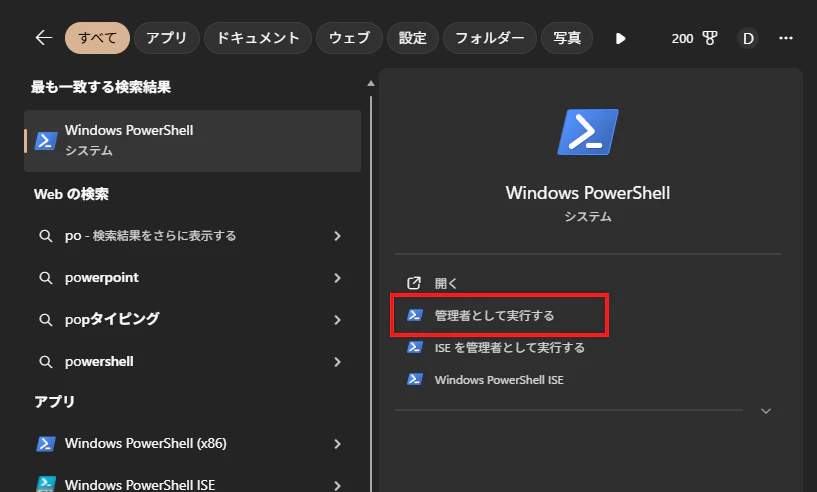
Task: Expand the popタイピング suggestion chevron
Action: (x=337, y=319)
